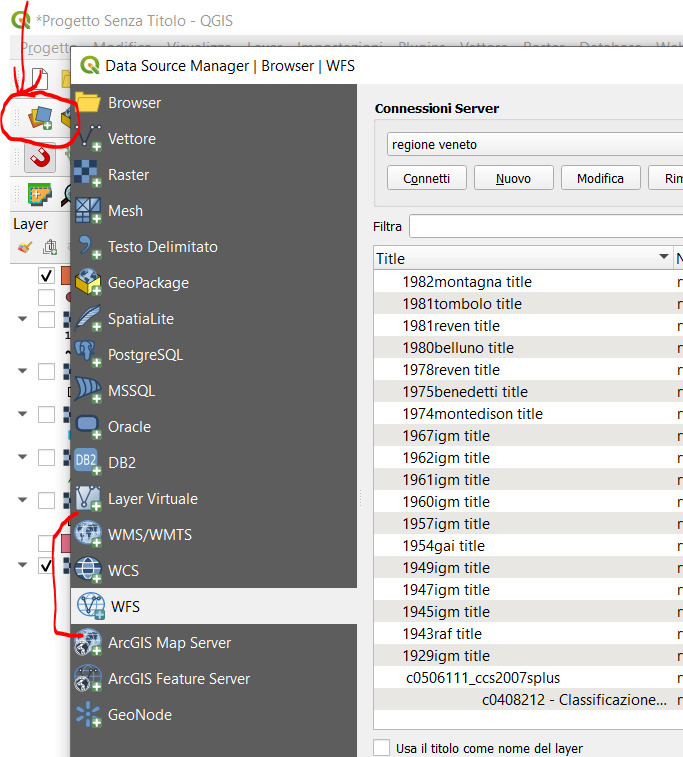Select the 1980belluno title row
683x757 pixels.
point(528,348)
